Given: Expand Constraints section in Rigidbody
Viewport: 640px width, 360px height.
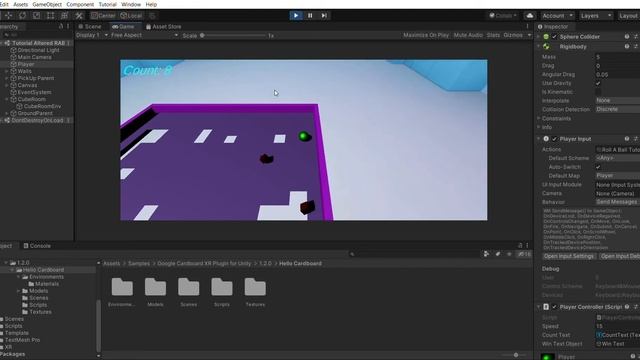Looking at the screenshot, I should (539, 118).
